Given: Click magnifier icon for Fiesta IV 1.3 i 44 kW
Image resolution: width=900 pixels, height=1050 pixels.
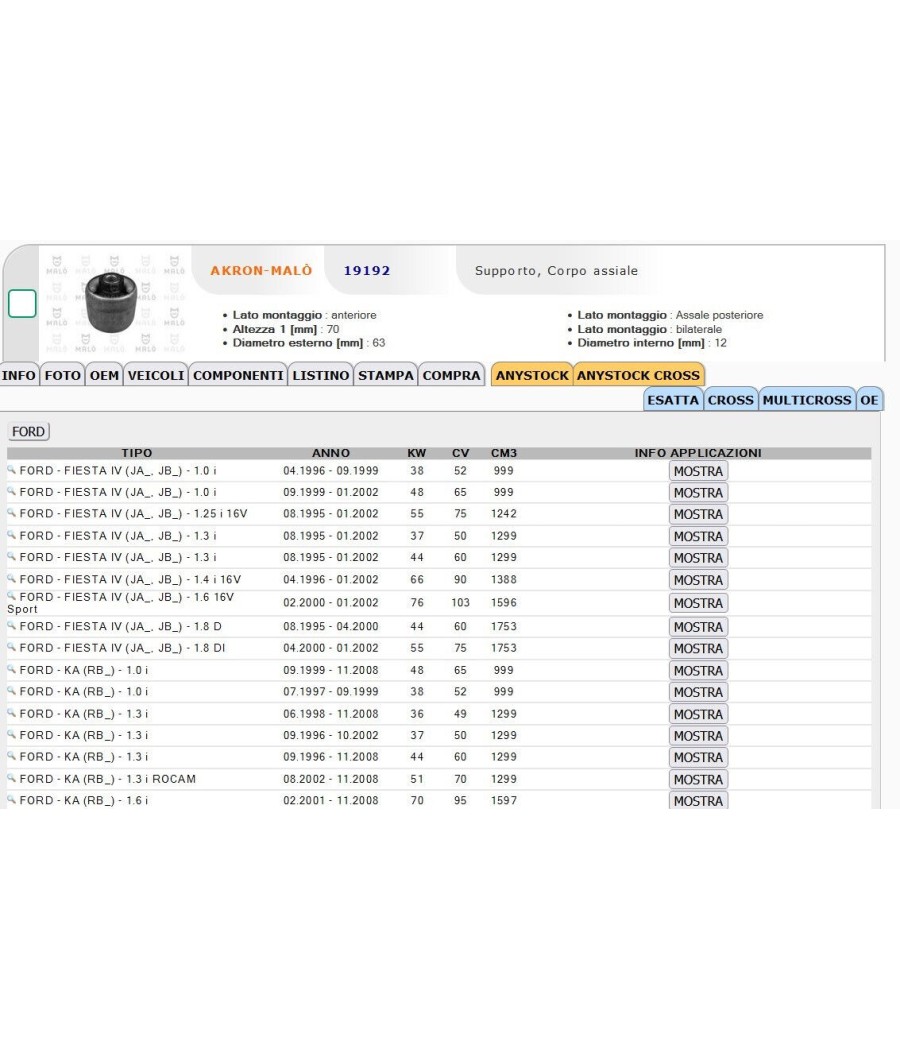Looking at the screenshot, I should [11, 556].
